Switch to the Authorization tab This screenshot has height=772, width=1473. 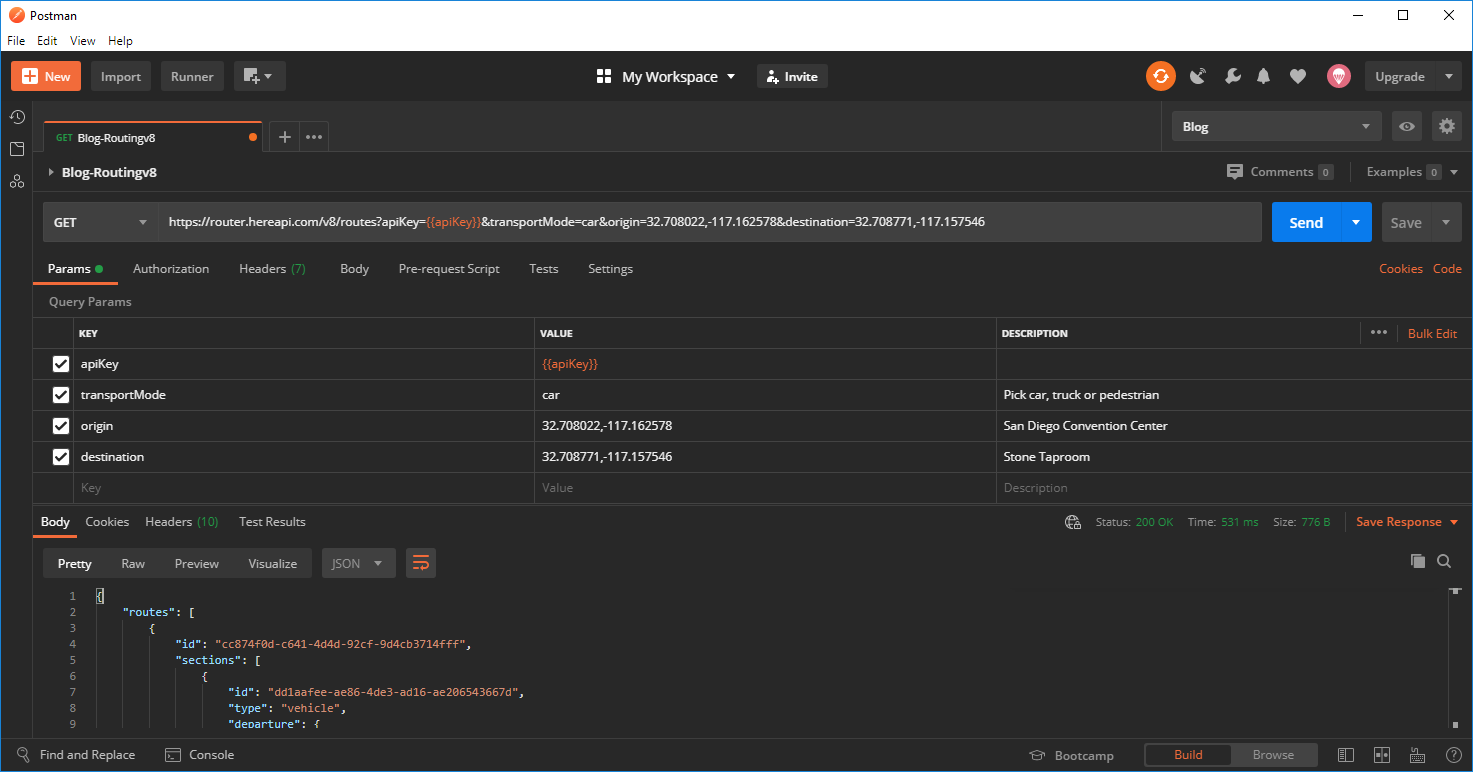point(171,269)
